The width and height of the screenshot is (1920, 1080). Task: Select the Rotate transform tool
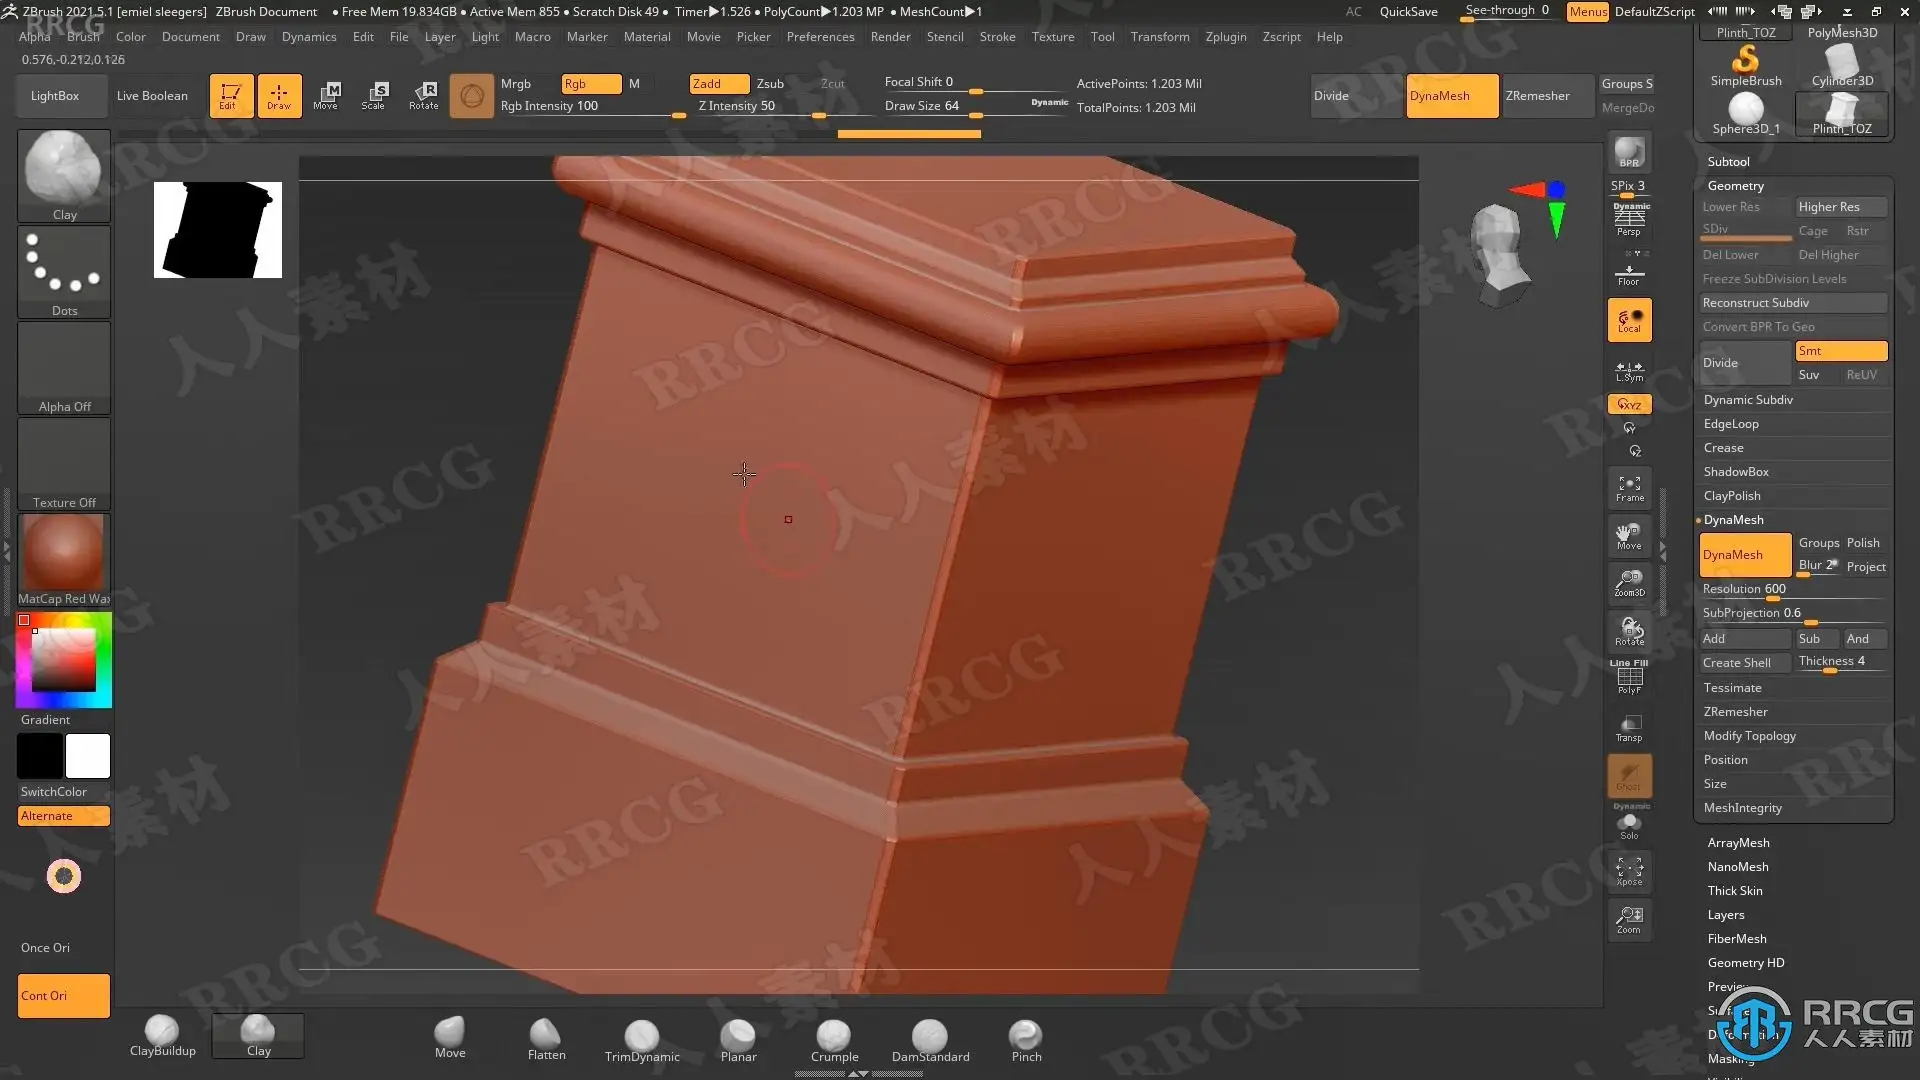pyautogui.click(x=423, y=95)
